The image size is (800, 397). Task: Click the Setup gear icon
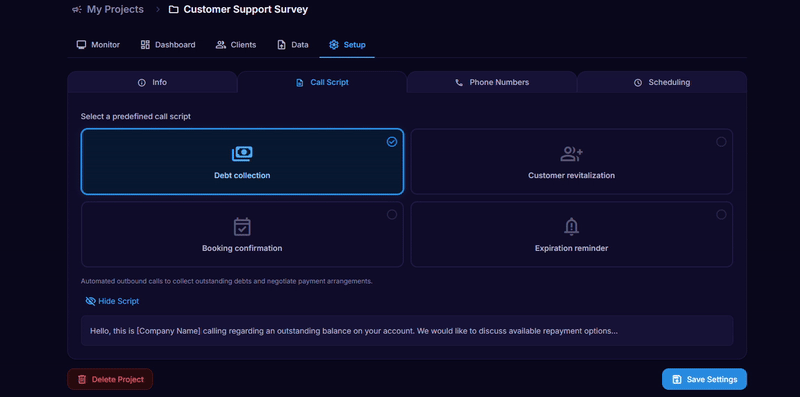334,45
